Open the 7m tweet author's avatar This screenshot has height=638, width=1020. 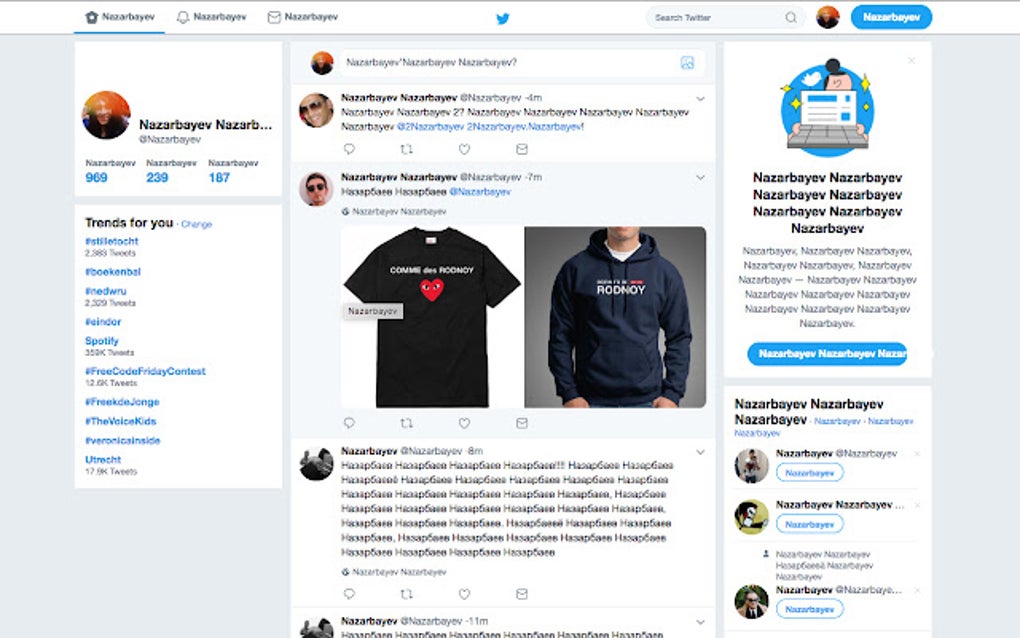point(316,189)
